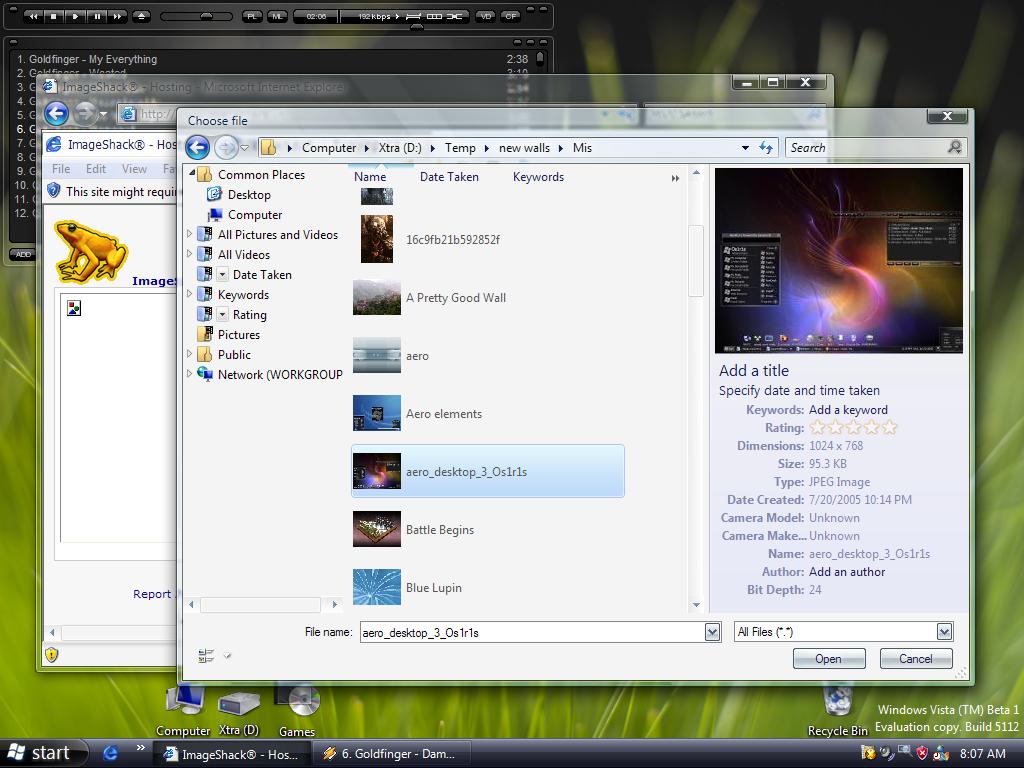Screen dimensions: 1024x768
Task: Expand the All Pictures and Videos node
Action: pyautogui.click(x=190, y=234)
